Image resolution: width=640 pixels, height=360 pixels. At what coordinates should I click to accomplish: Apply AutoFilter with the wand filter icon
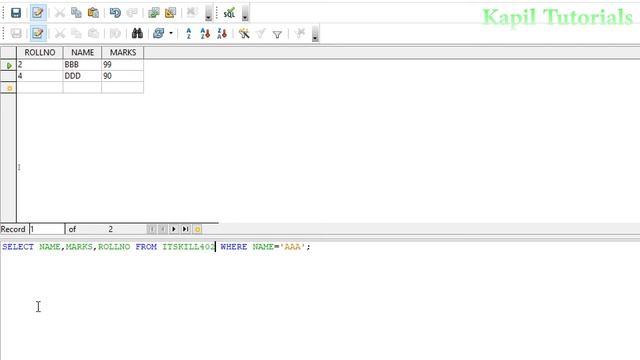pos(244,33)
